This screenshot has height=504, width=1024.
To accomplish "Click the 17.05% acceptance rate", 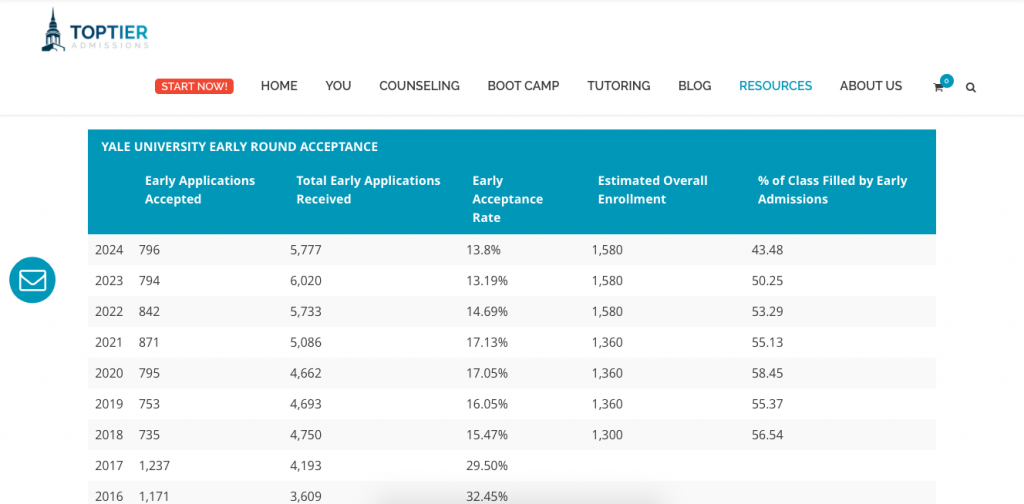I will point(487,373).
